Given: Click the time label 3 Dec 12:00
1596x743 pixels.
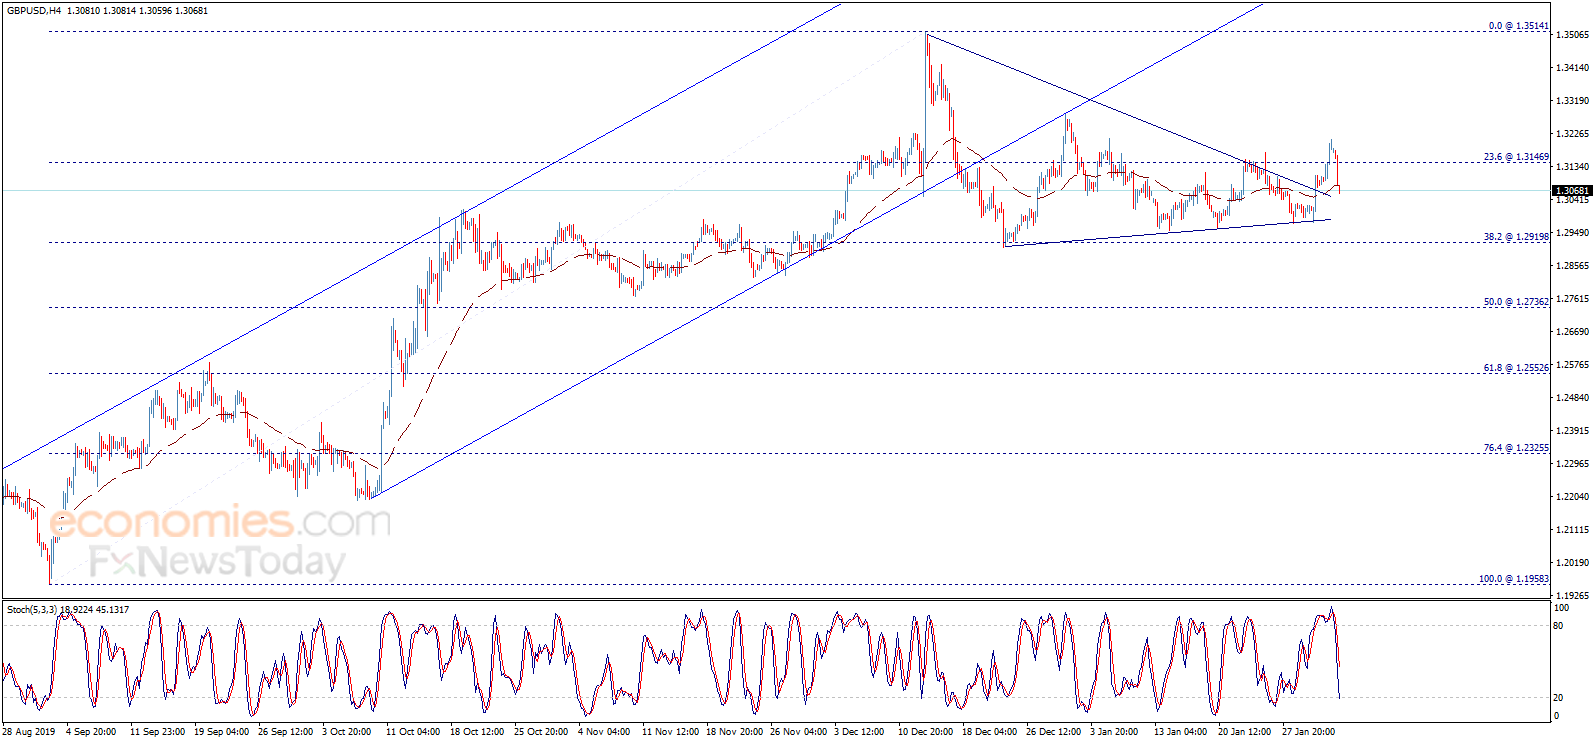Looking at the screenshot, I should tap(859, 732).
